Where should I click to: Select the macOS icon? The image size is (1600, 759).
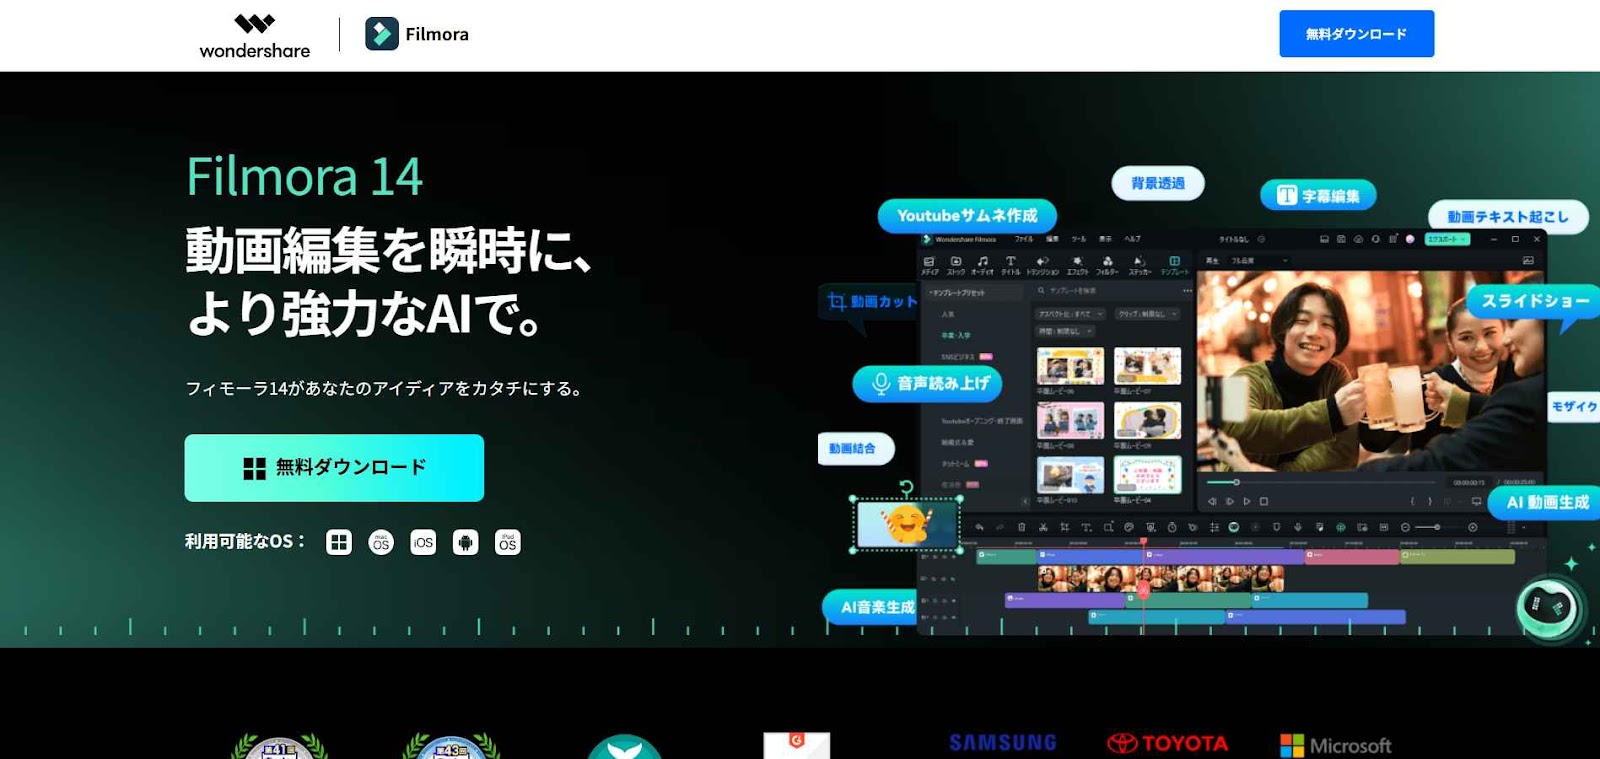(381, 542)
